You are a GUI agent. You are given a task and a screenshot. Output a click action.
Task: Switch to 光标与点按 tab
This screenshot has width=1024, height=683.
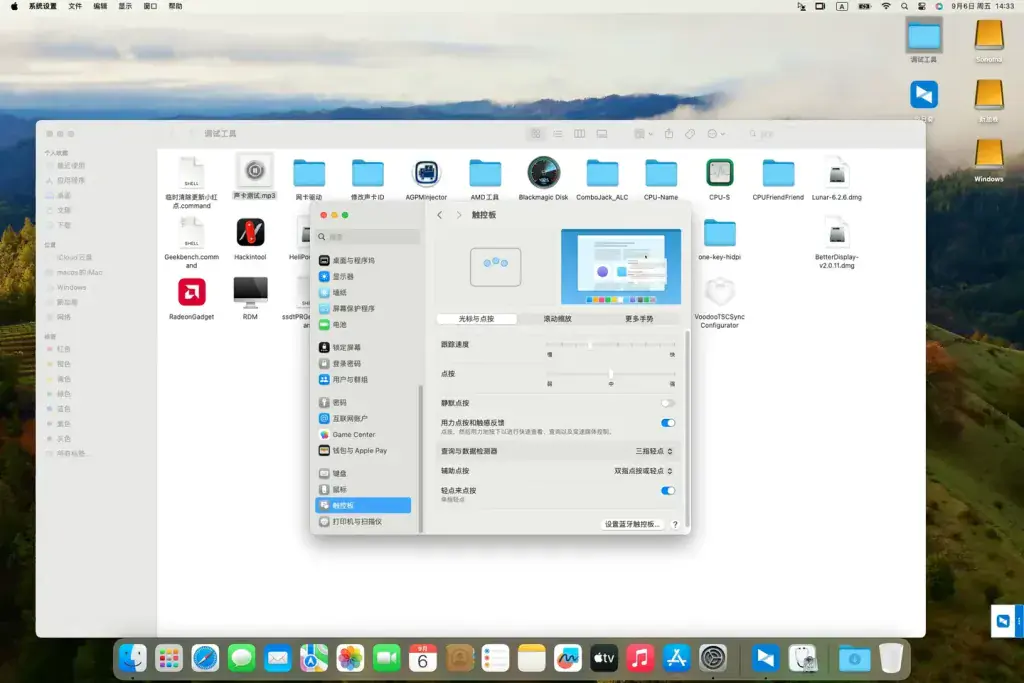tap(477, 319)
